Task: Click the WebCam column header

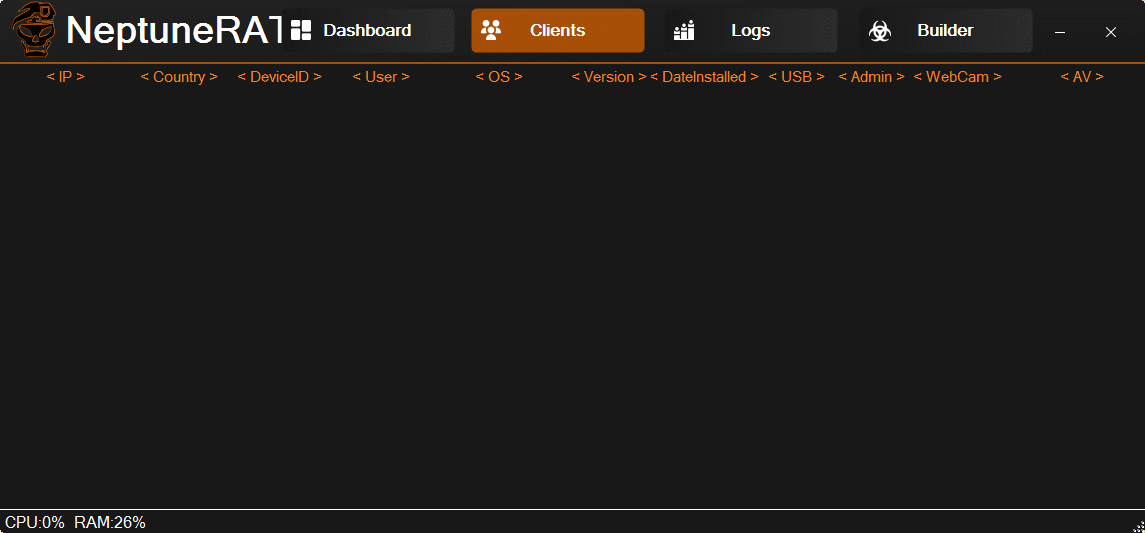Action: pyautogui.click(x=957, y=77)
